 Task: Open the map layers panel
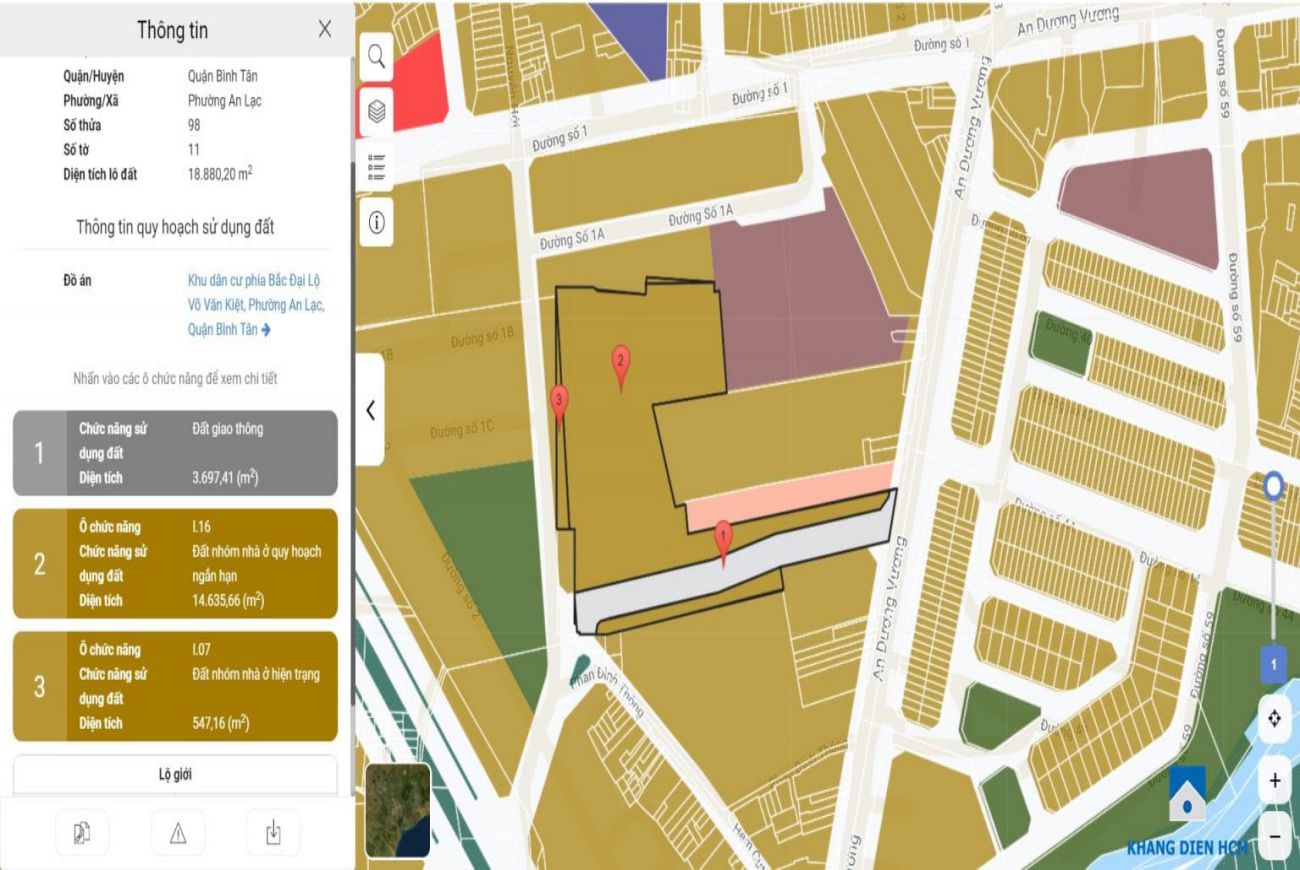pos(377,111)
